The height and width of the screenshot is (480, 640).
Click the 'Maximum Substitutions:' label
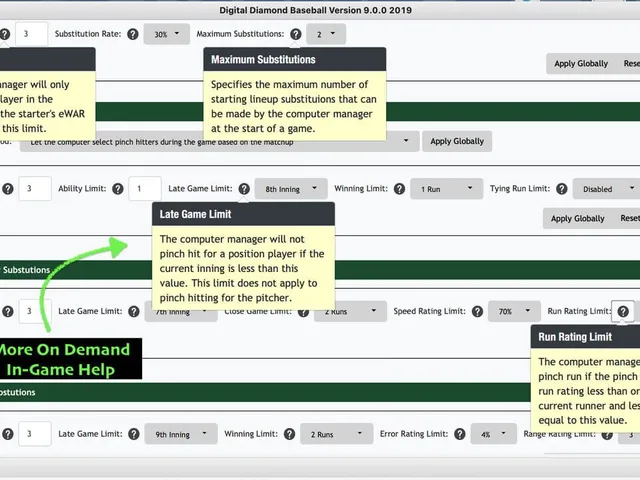(240, 34)
